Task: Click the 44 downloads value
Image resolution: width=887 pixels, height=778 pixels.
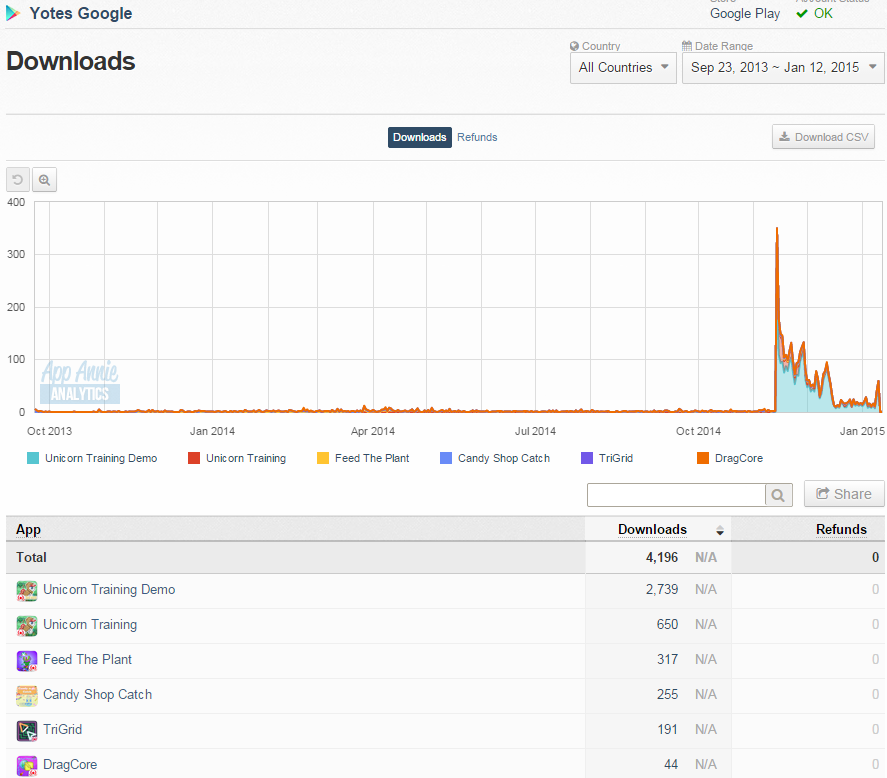Action: point(671,765)
